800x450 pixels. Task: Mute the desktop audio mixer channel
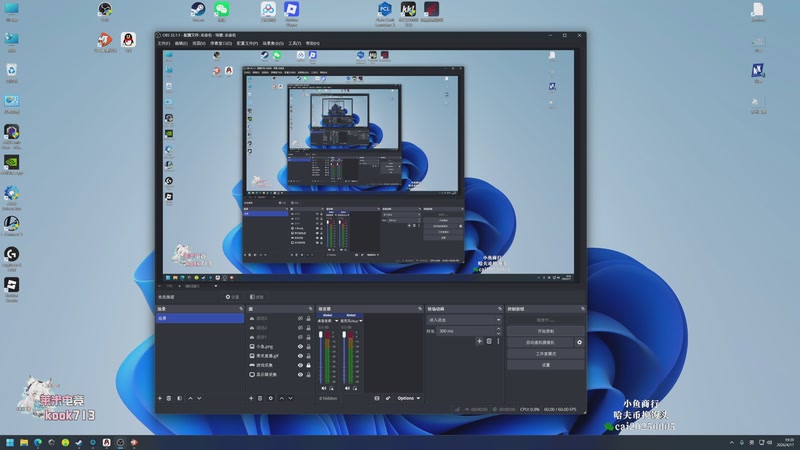pos(323,388)
